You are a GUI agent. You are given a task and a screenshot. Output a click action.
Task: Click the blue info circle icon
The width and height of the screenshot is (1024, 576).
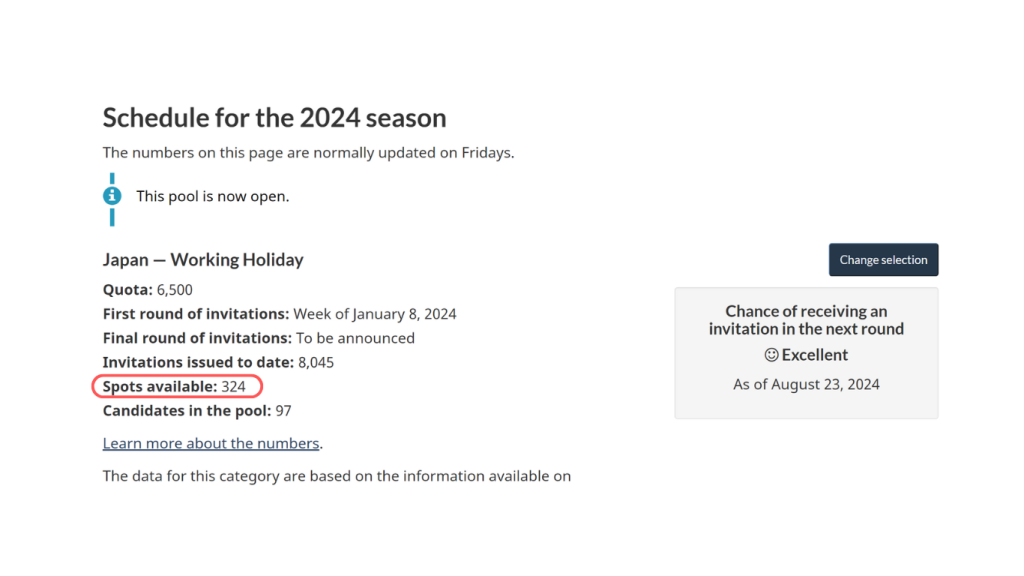112,196
